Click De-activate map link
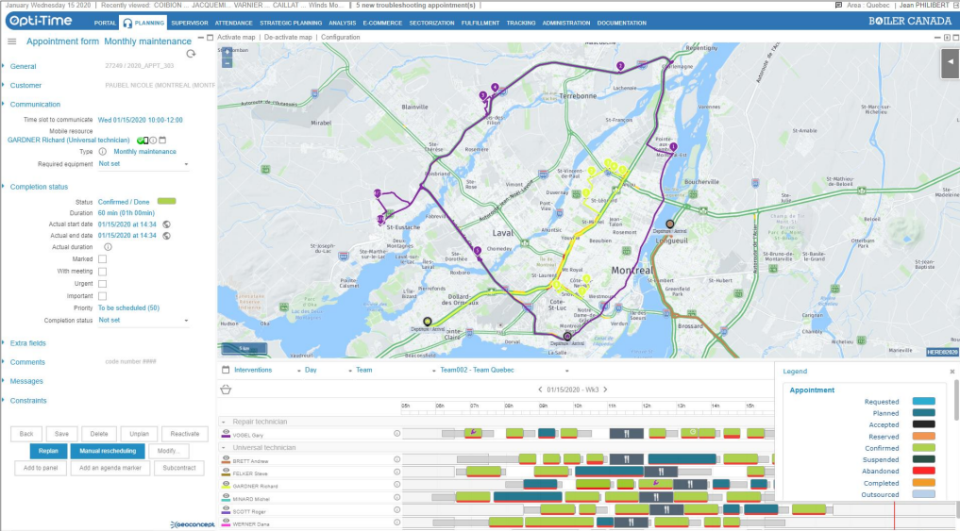This screenshot has height=531, width=960. coord(288,37)
